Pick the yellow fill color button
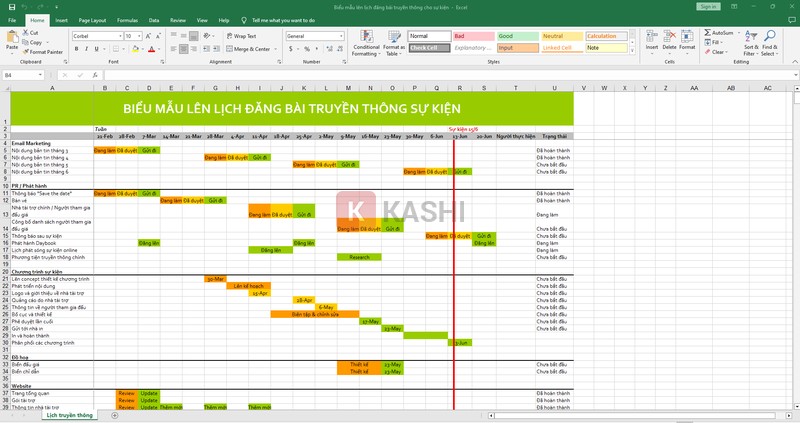The height and width of the screenshot is (423, 800). point(135,49)
